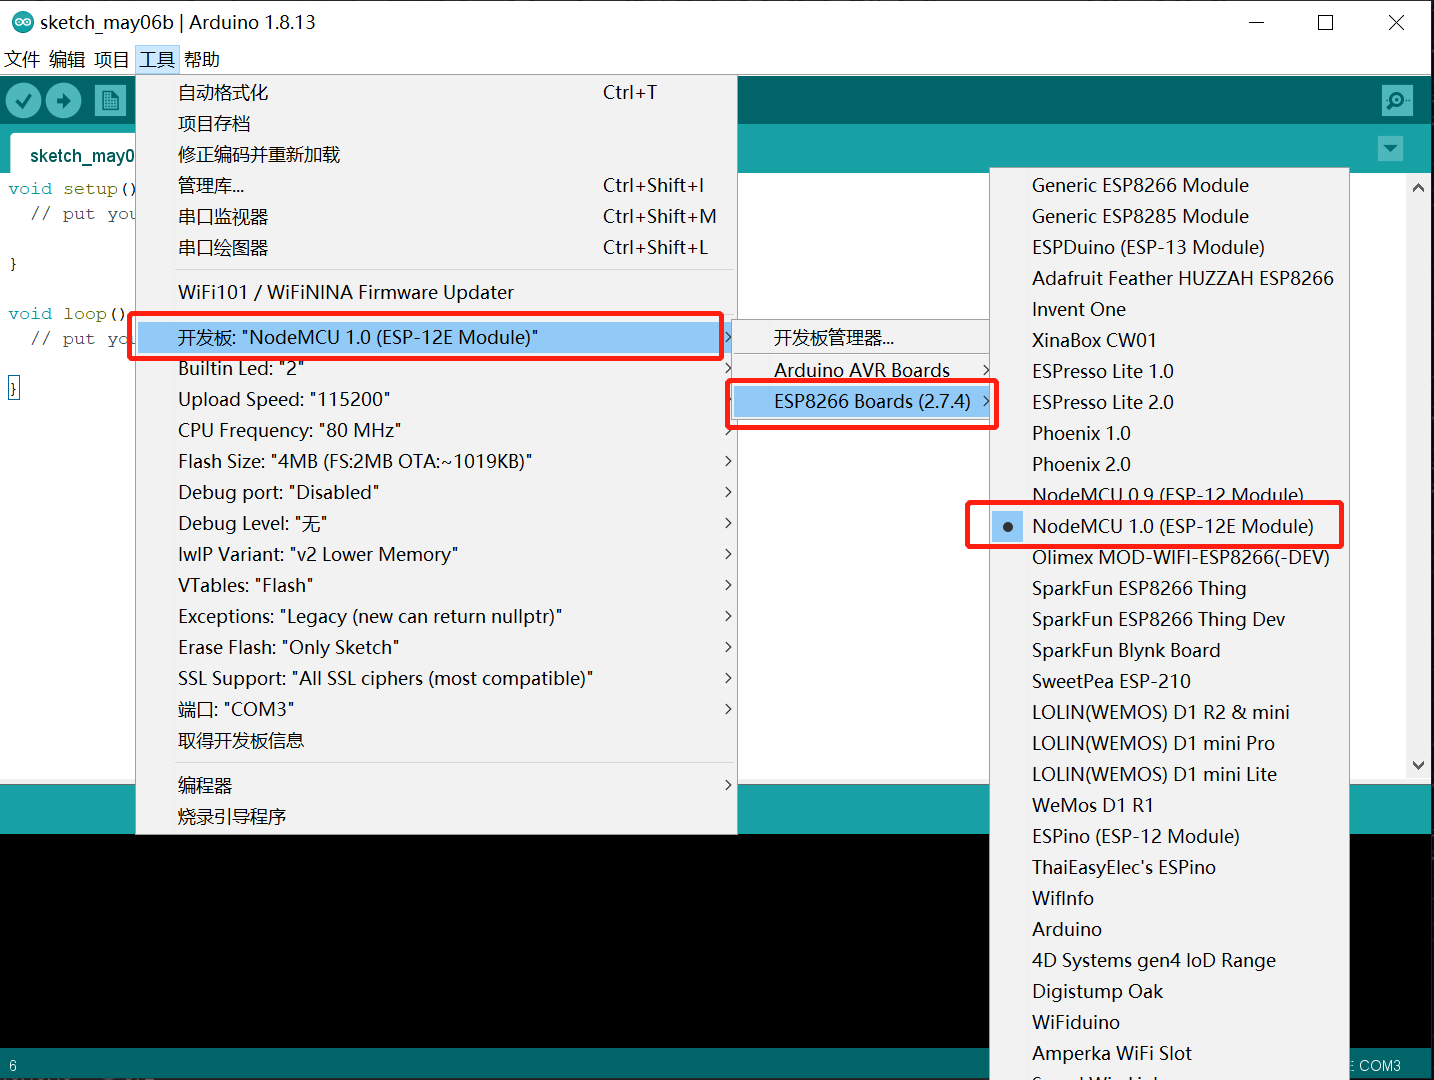
Task: Click the editor scrollbar down arrow
Action: pos(1418,765)
